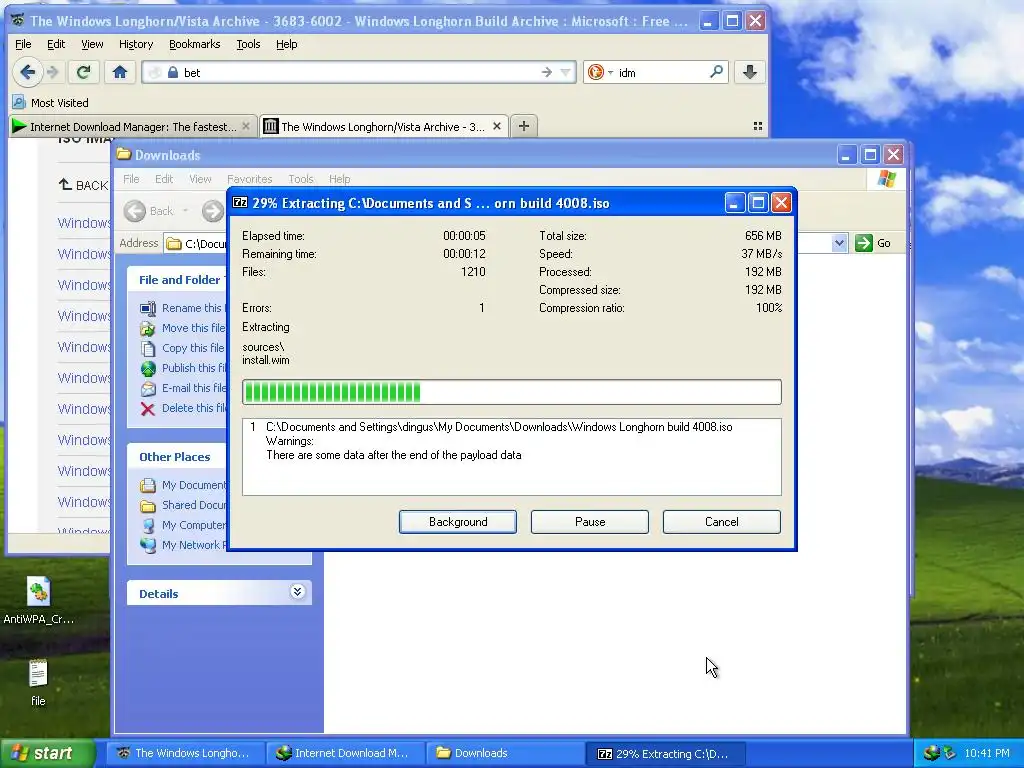
Task: Close the Windows Longhorn/Vista Archive tab
Action: pos(496,126)
